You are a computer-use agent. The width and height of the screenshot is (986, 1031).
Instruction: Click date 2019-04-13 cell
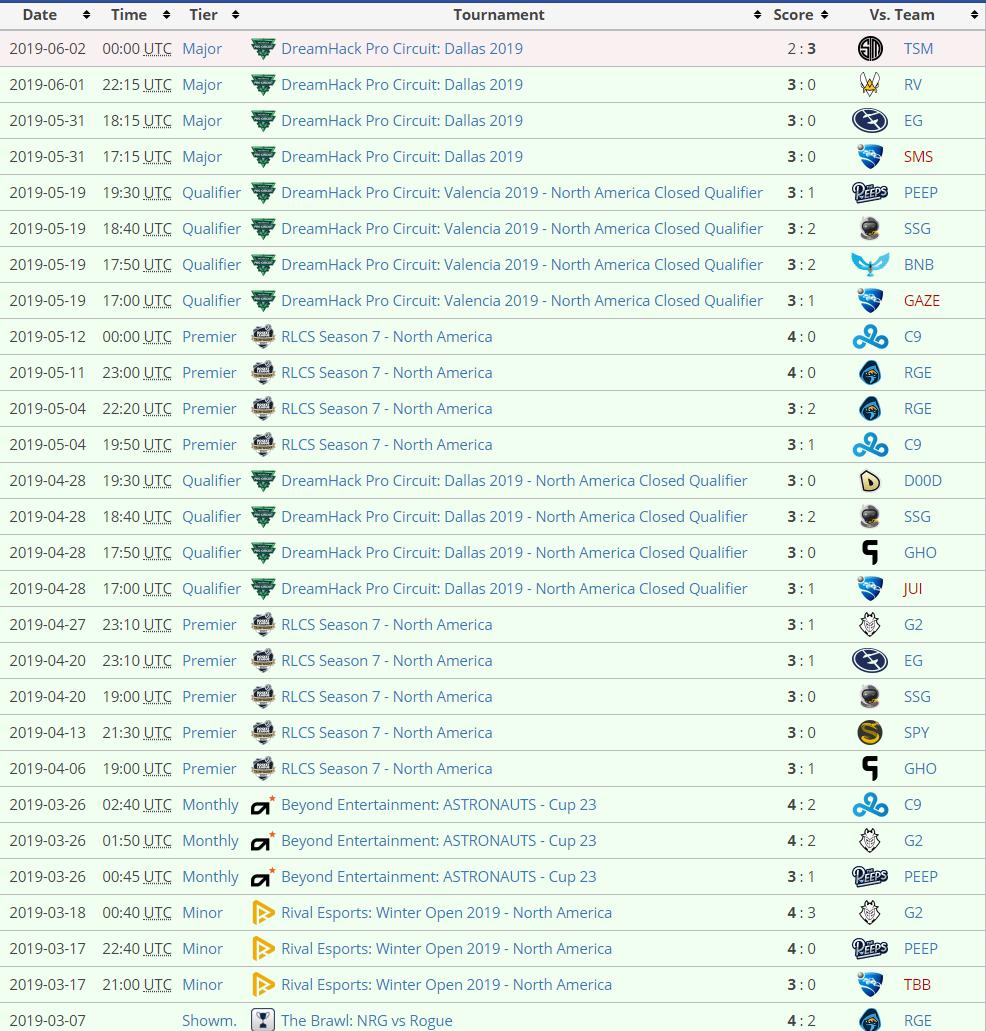tap(47, 732)
